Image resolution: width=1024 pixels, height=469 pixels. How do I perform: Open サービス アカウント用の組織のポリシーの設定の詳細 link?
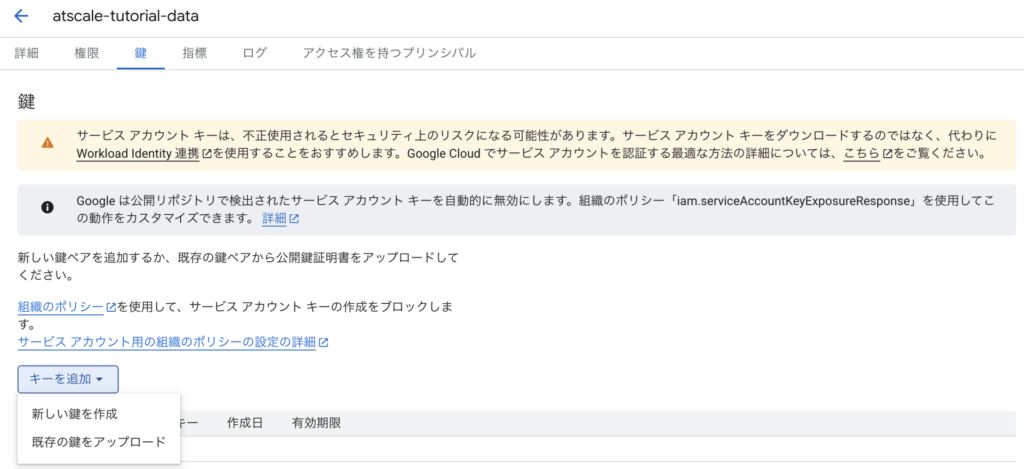(x=166, y=343)
